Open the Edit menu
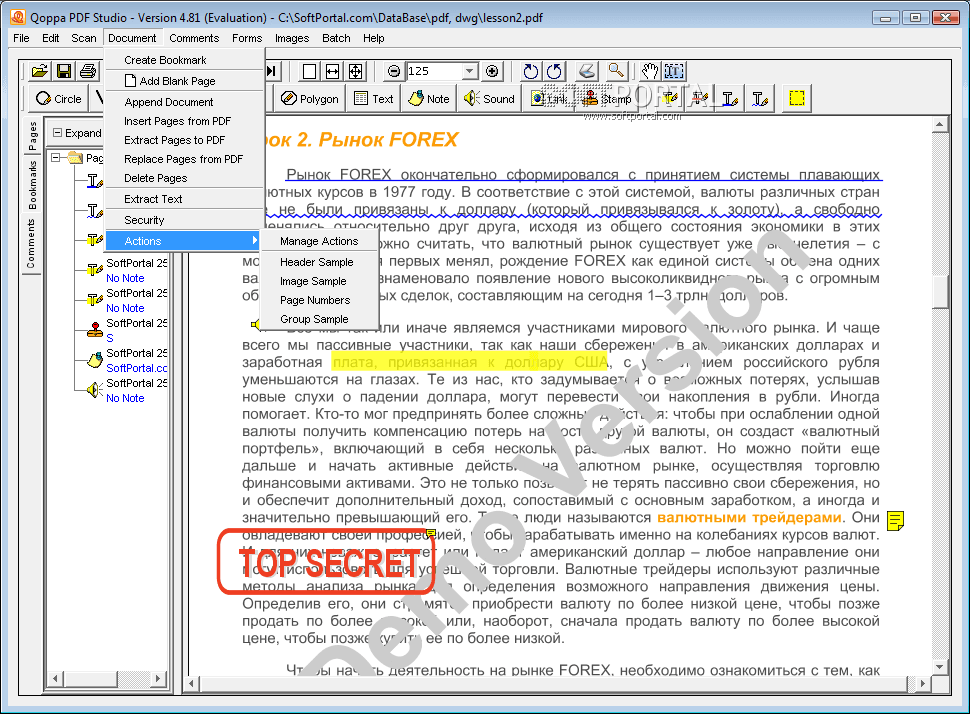The image size is (970, 714). tap(51, 38)
